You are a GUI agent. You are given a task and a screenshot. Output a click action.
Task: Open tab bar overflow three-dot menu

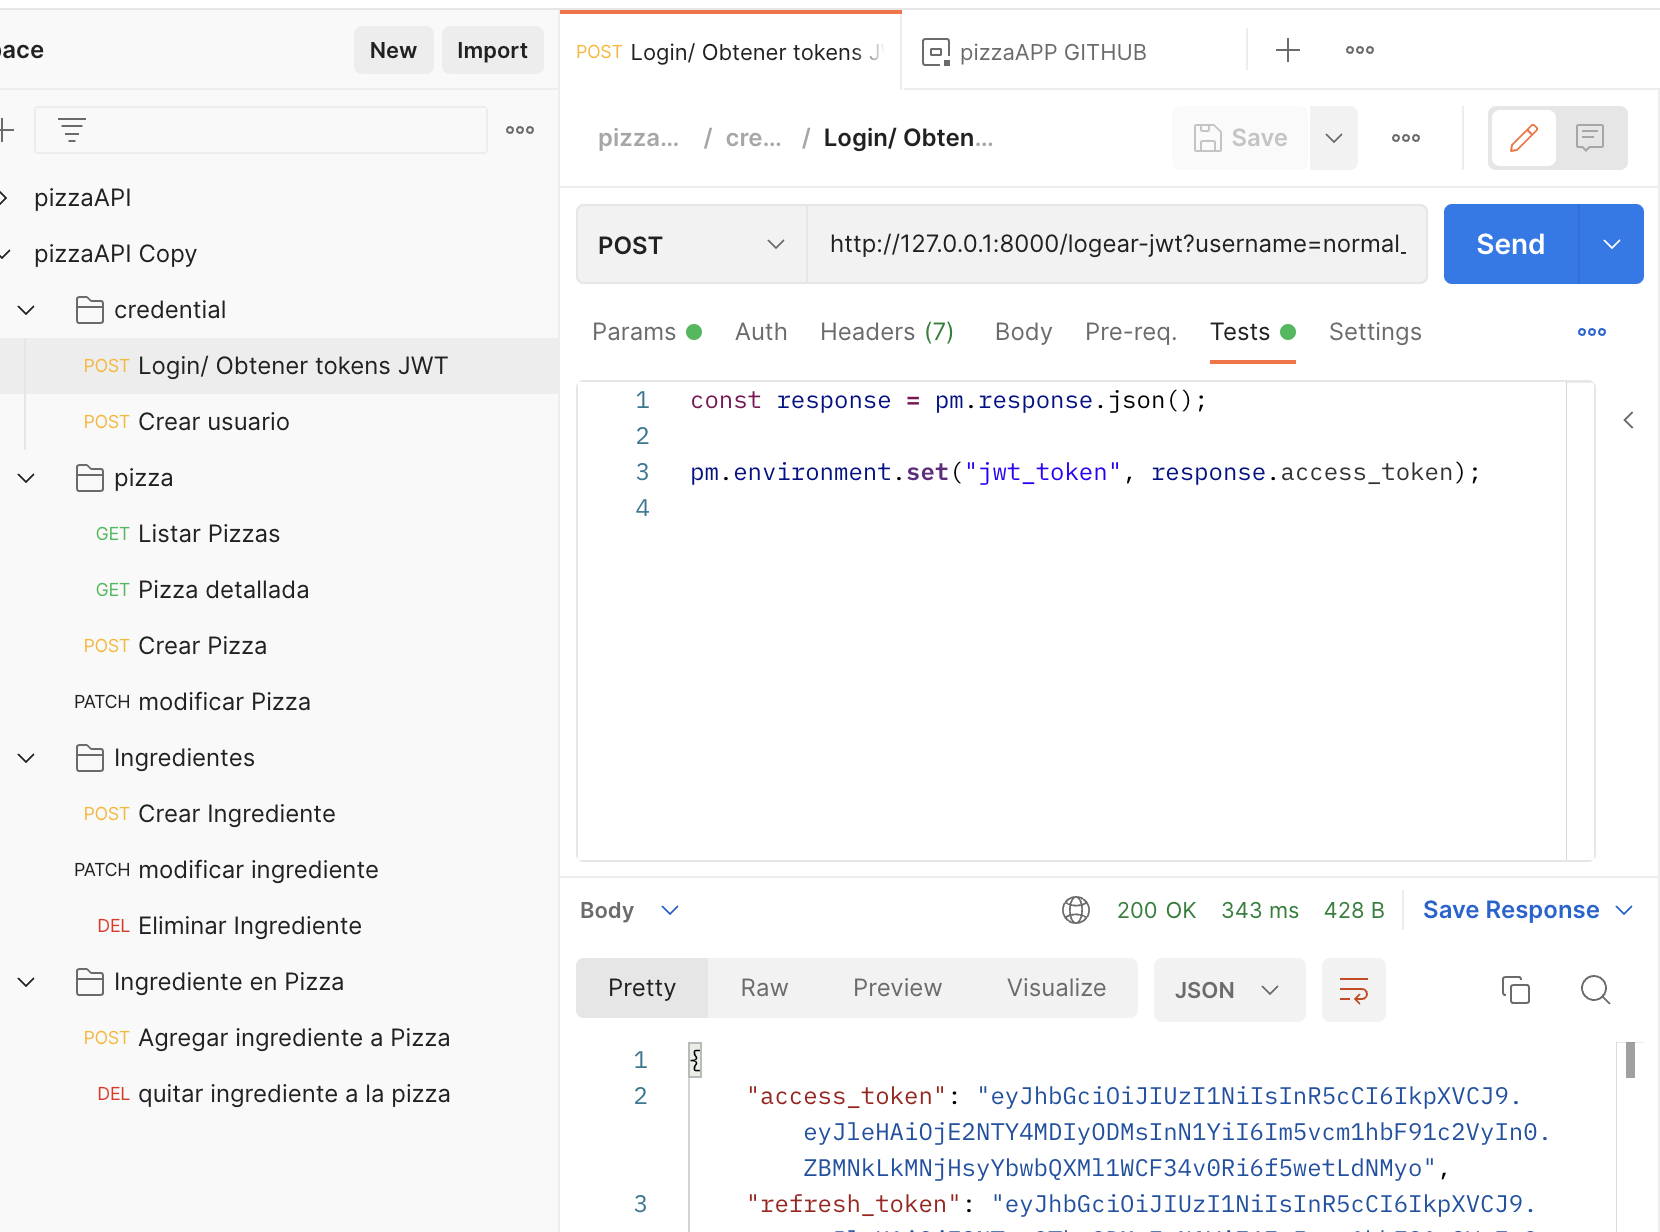1360,50
